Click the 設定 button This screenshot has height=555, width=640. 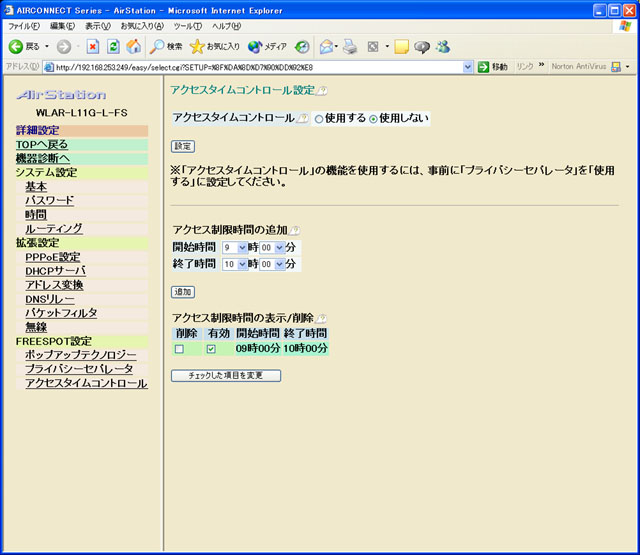click(x=183, y=147)
